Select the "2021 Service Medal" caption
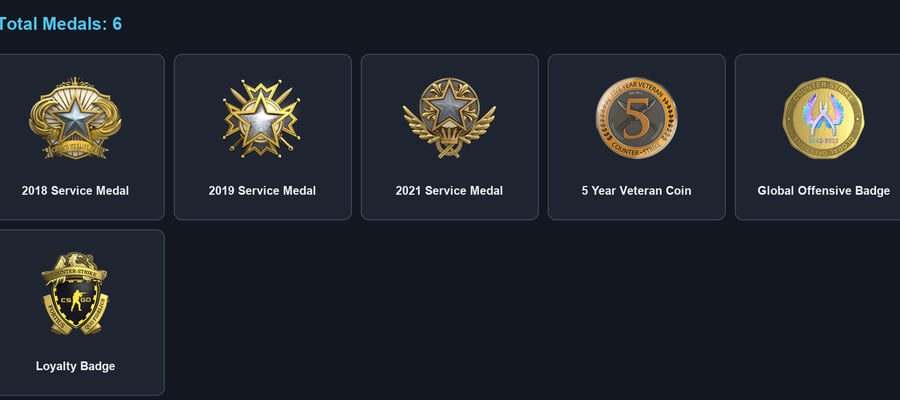This screenshot has height=400, width=900. [x=449, y=191]
